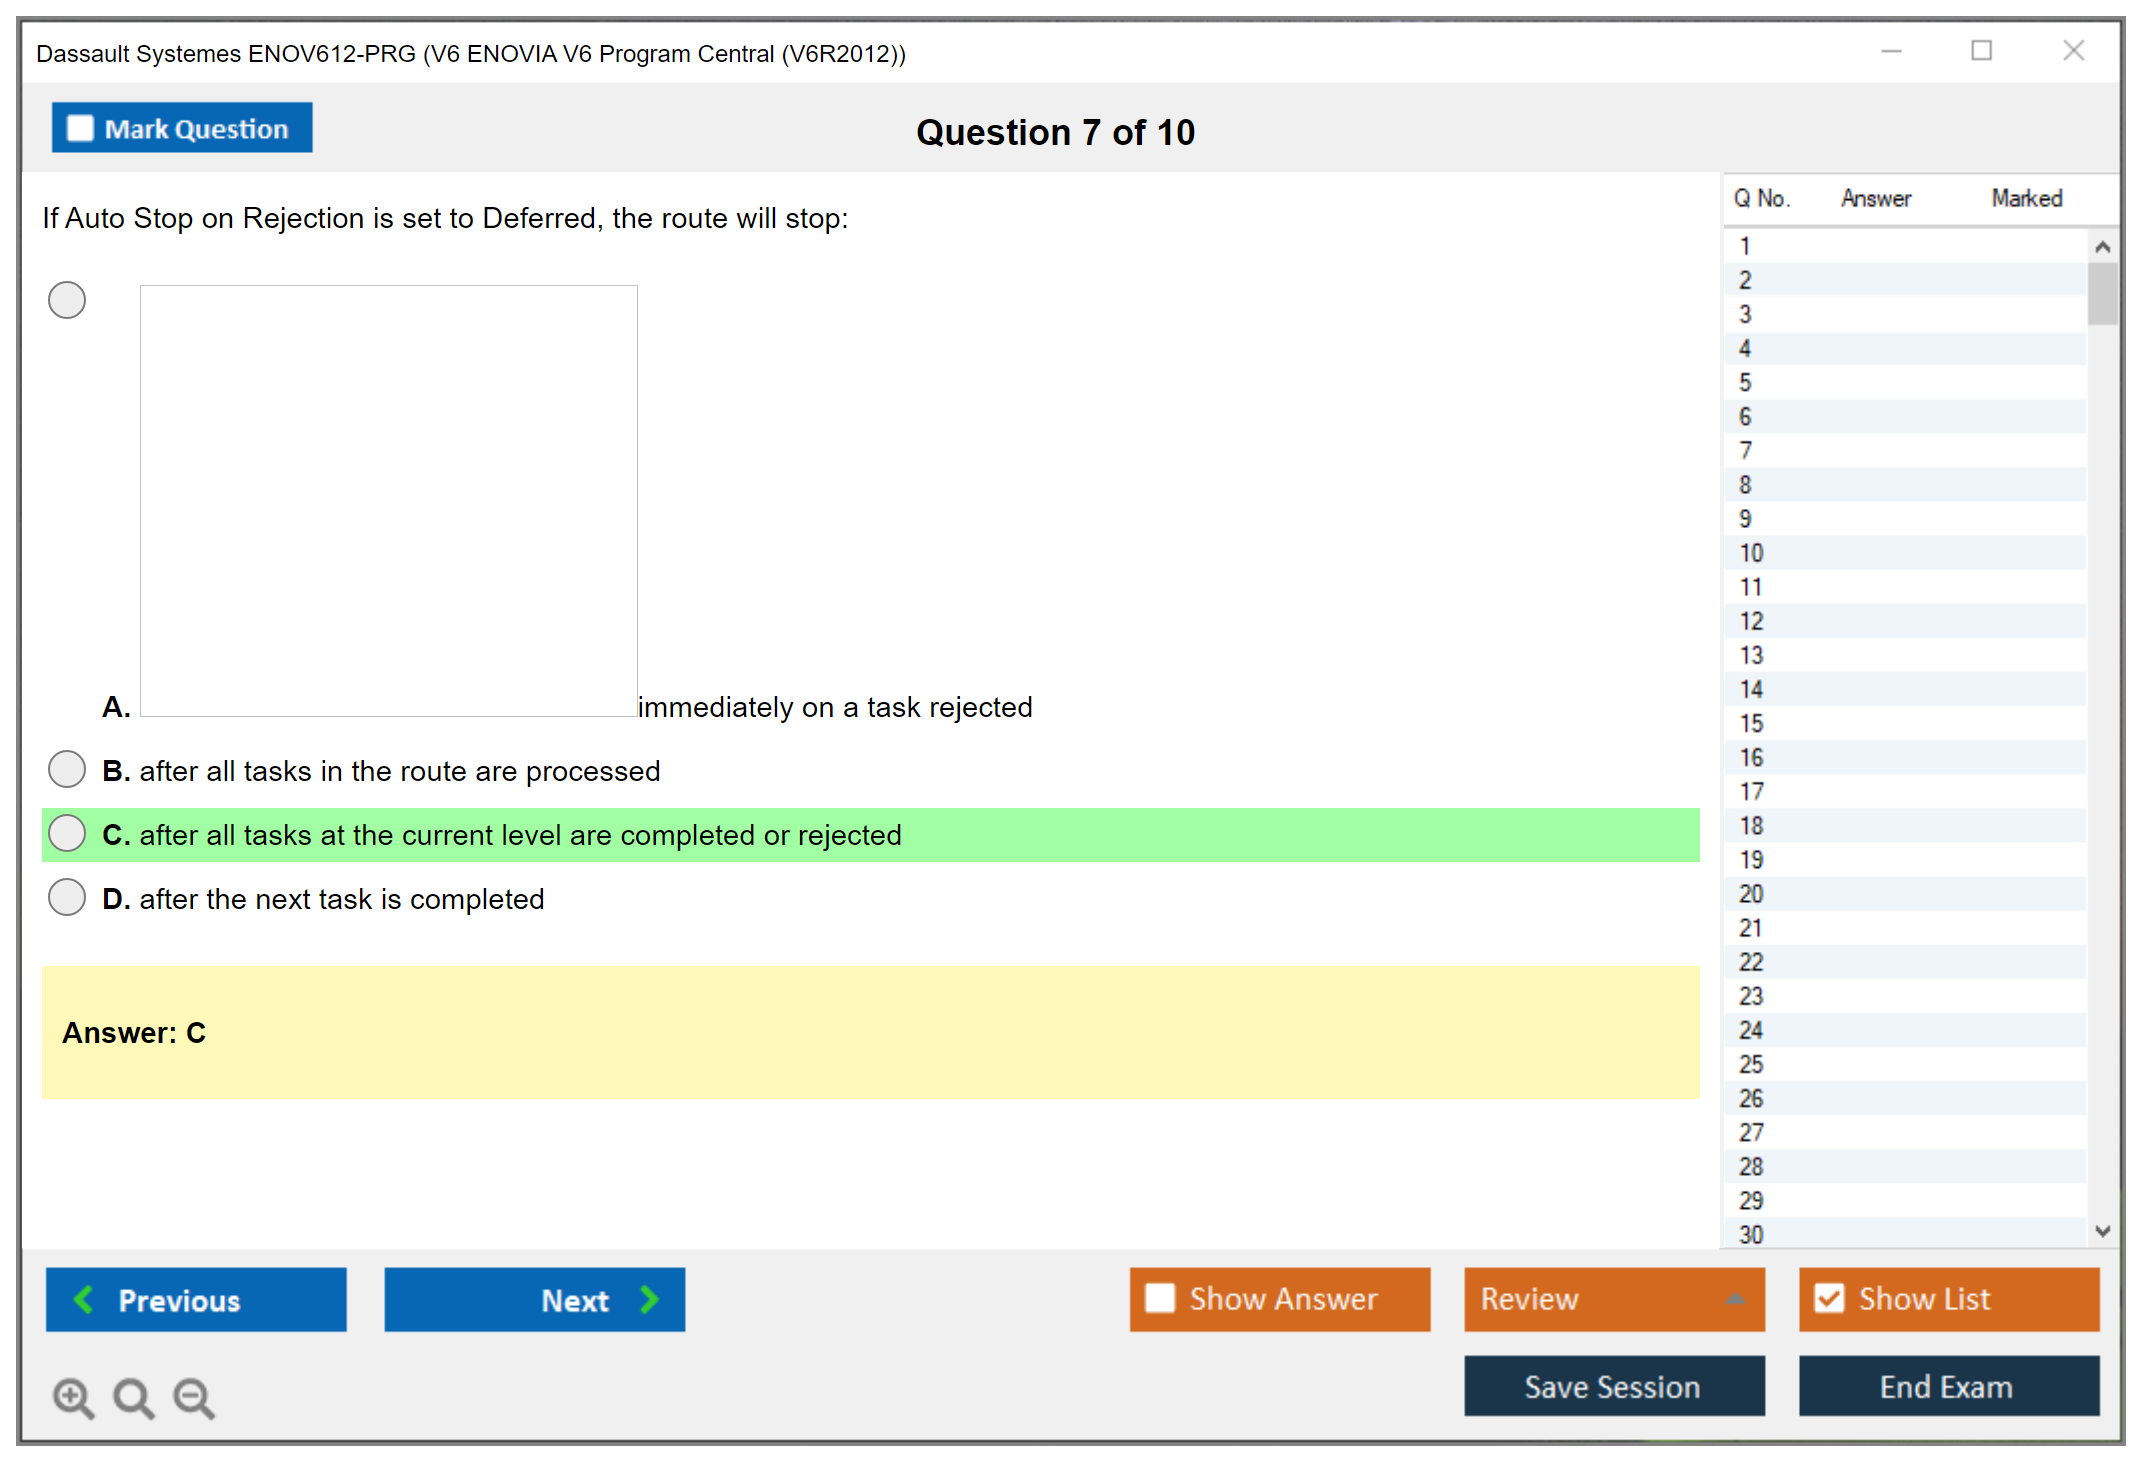
Task: Close the exam window
Action: [x=2073, y=51]
